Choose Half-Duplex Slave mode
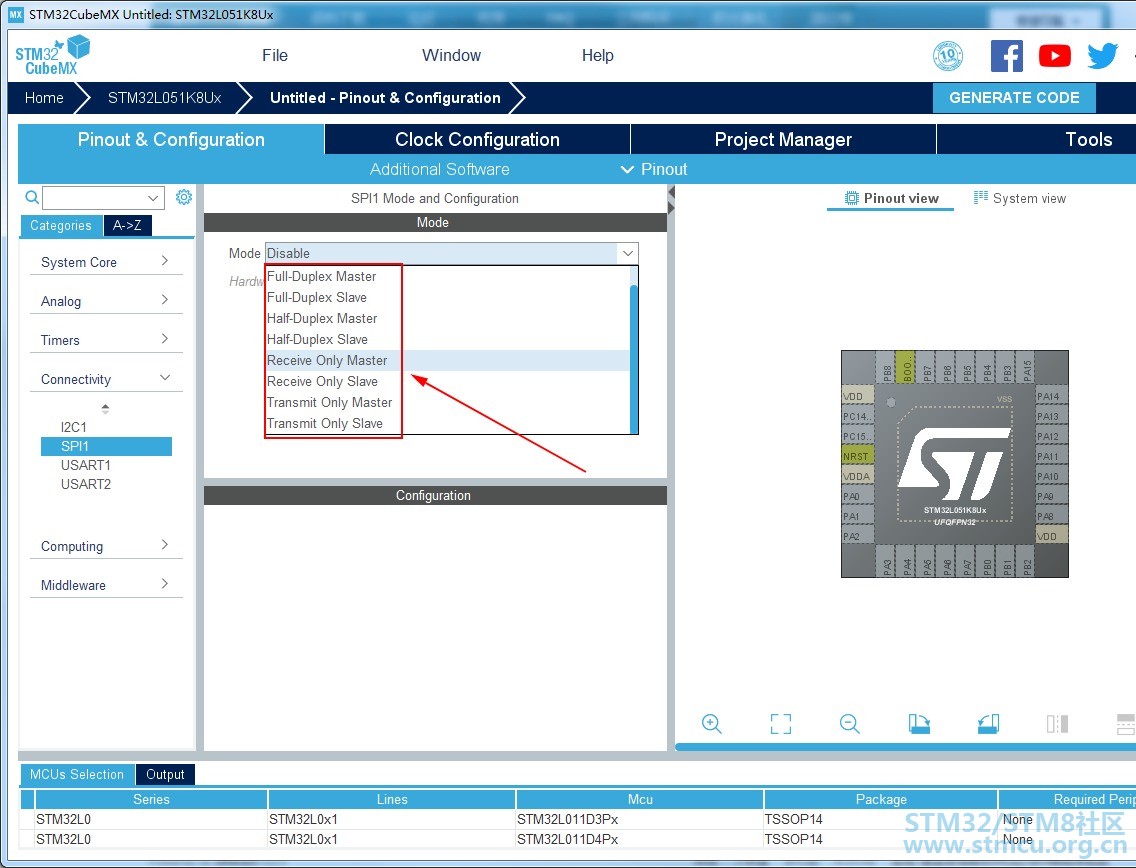Screen dimensions: 1136x868 [x=448, y=340]
